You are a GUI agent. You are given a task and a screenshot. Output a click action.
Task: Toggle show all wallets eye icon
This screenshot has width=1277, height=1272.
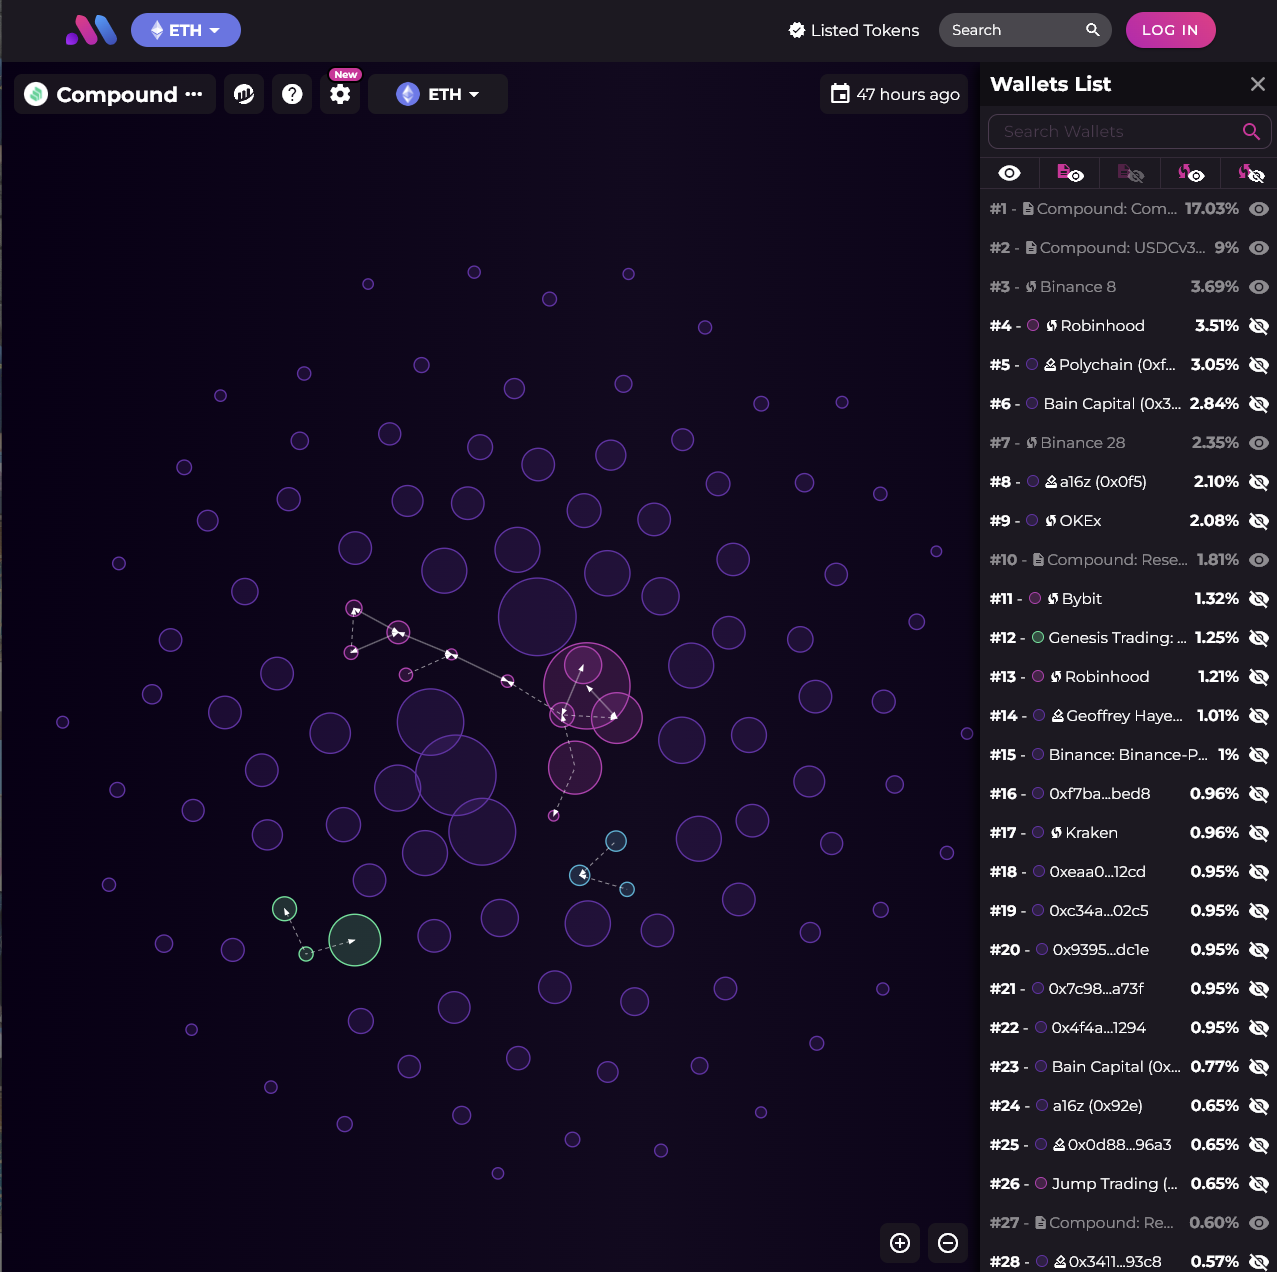pyautogui.click(x=1010, y=173)
